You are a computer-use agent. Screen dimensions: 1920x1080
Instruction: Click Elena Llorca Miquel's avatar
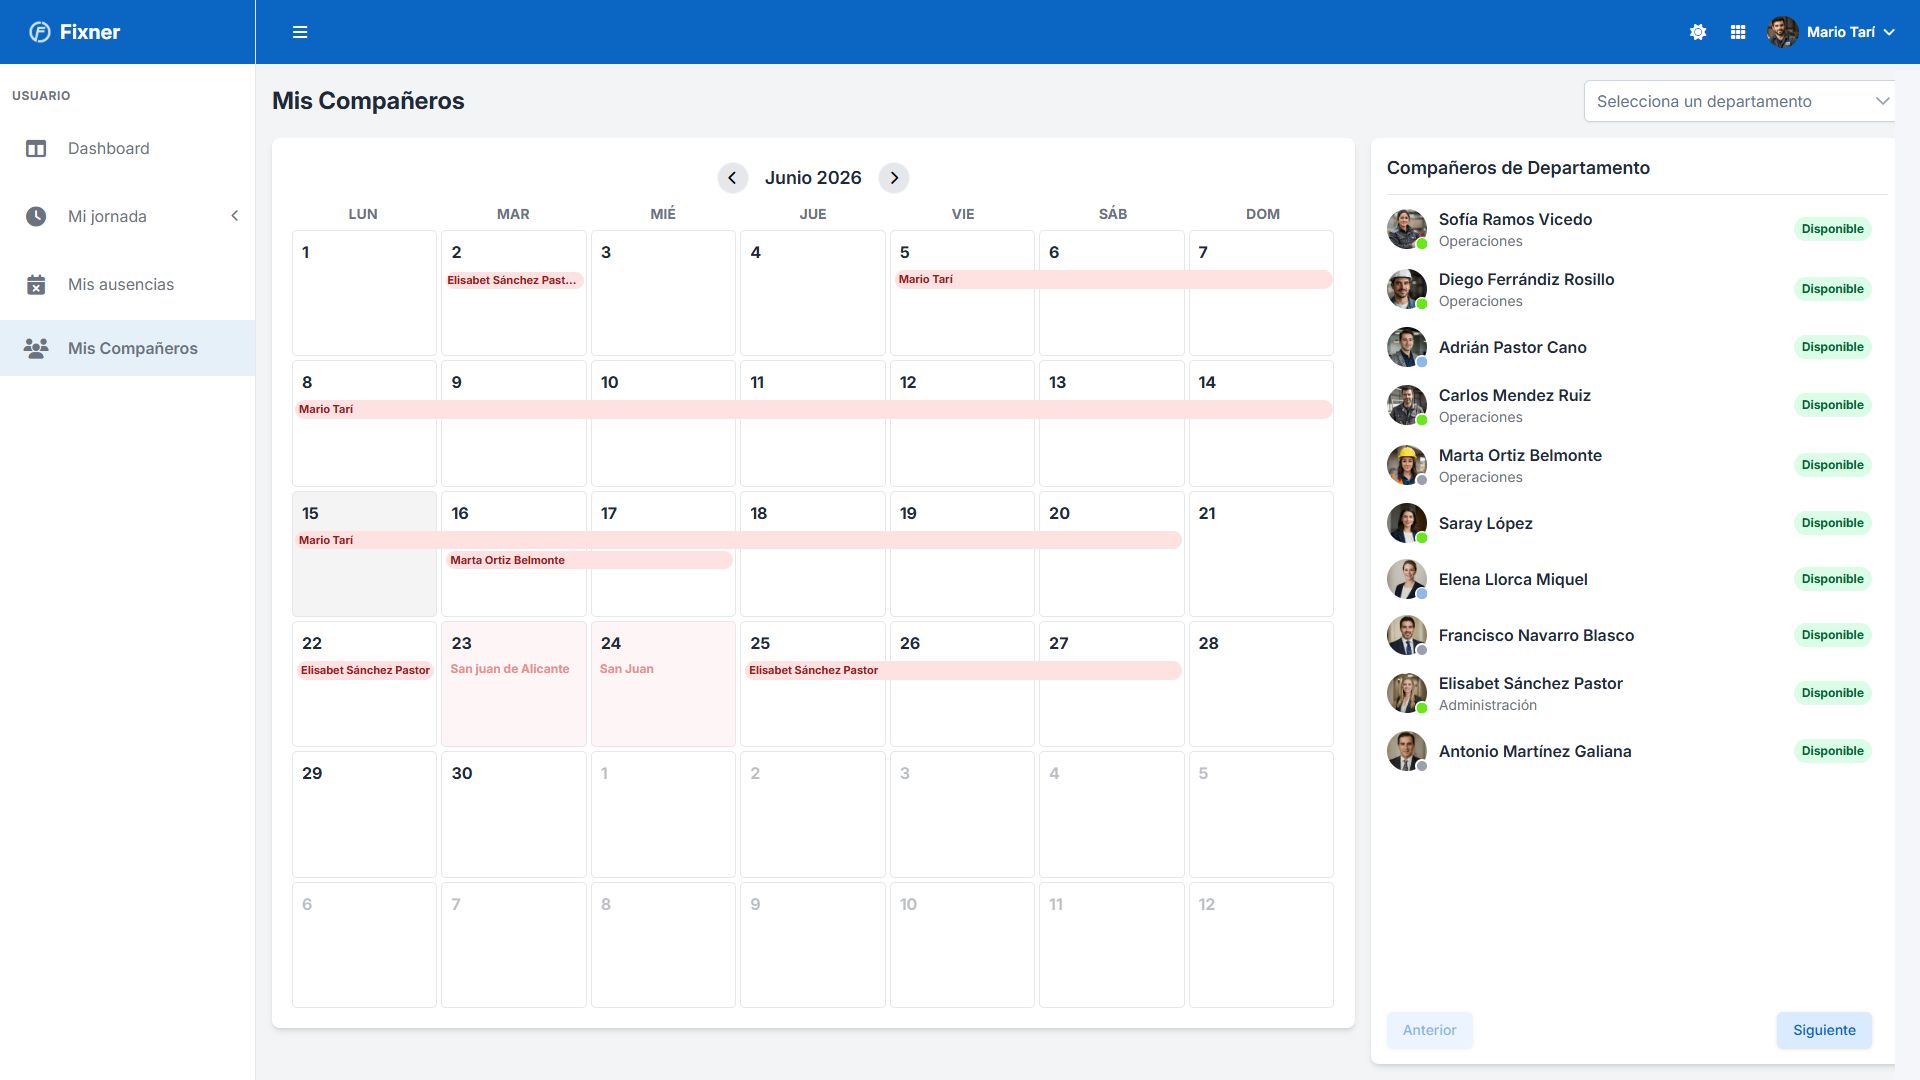(1407, 579)
